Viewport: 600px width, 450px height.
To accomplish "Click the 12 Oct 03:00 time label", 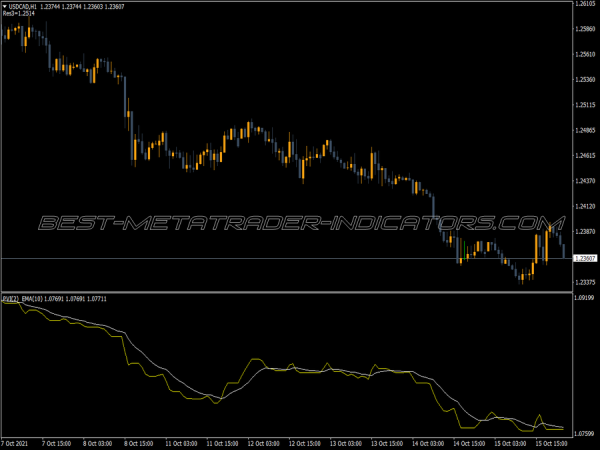I will tap(263, 444).
